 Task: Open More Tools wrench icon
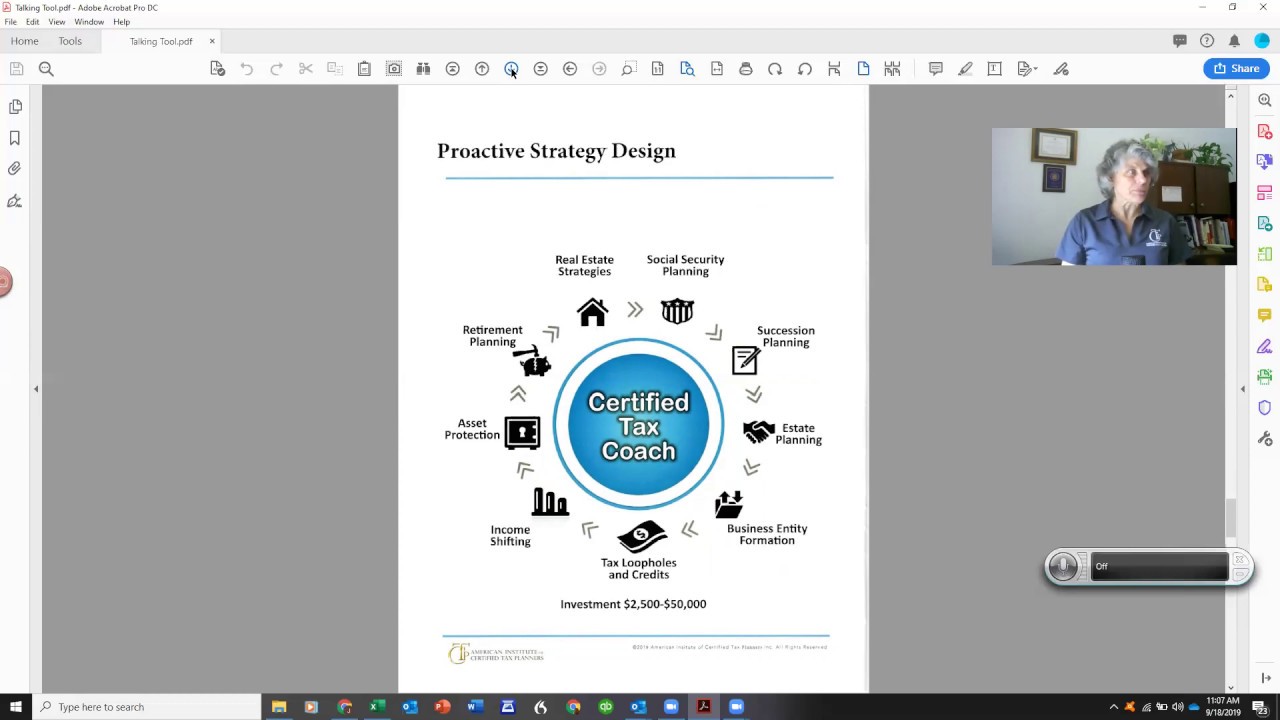1265,439
